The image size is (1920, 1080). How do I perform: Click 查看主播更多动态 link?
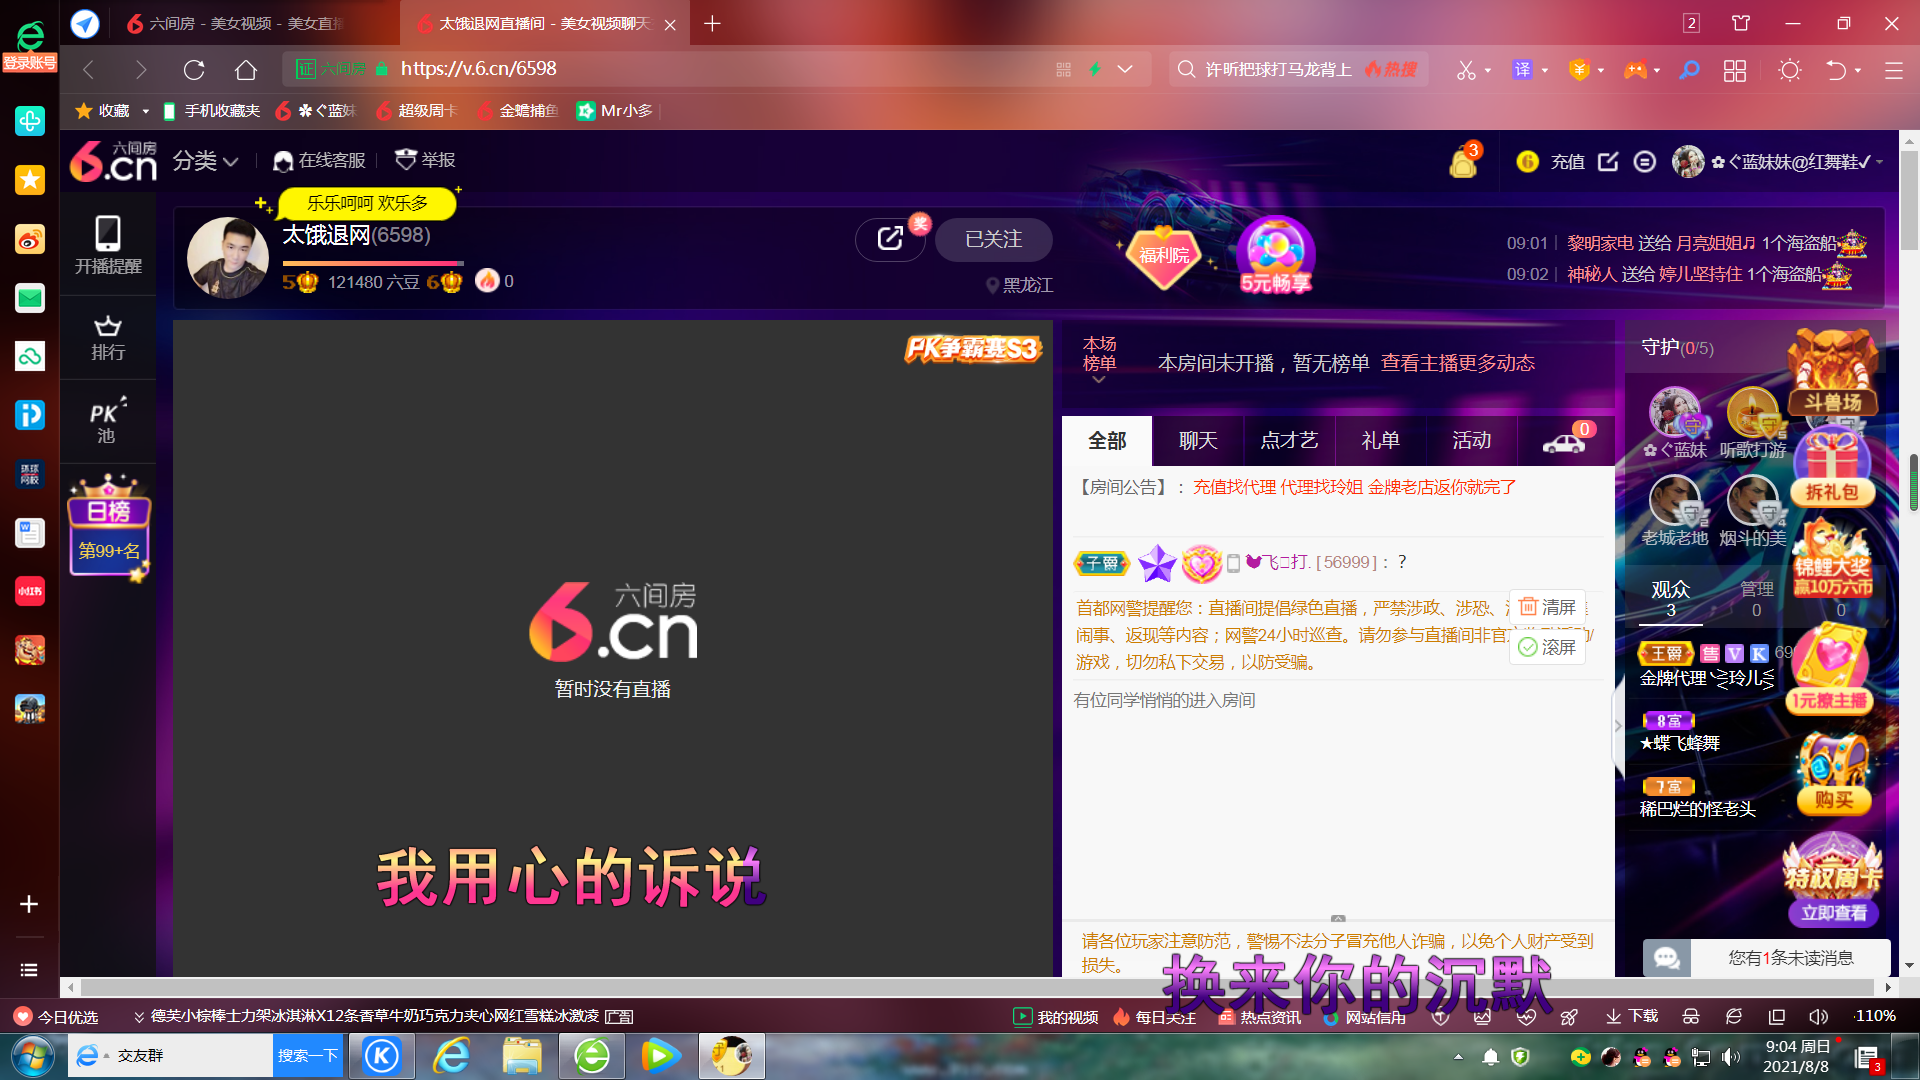pos(1457,363)
